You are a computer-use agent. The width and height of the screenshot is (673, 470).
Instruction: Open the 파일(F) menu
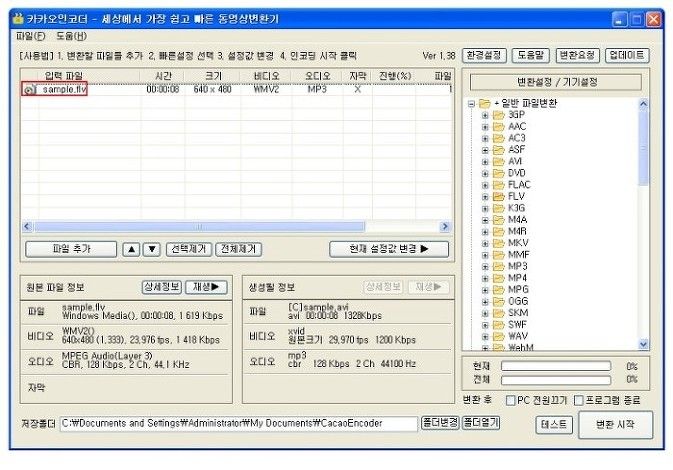tap(30, 36)
